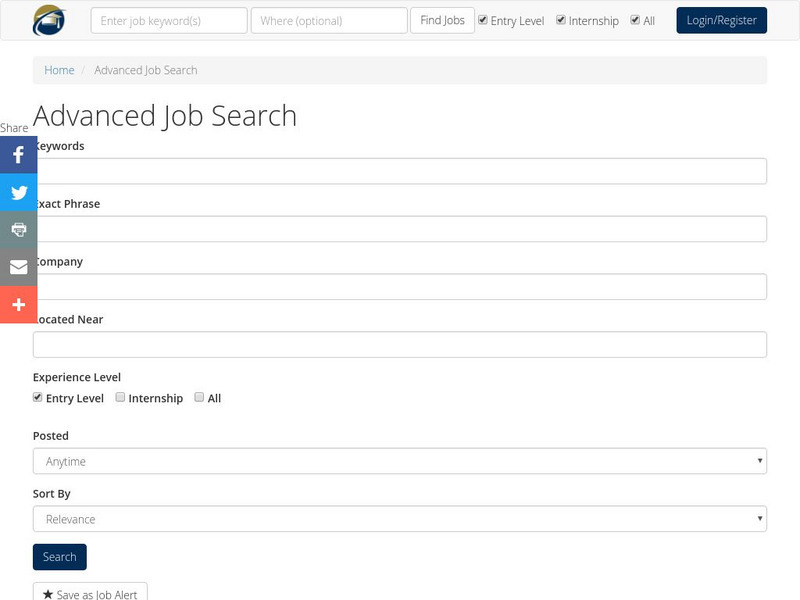800x600 pixels.
Task: Click the print icon in share sidebar
Action: (x=18, y=230)
